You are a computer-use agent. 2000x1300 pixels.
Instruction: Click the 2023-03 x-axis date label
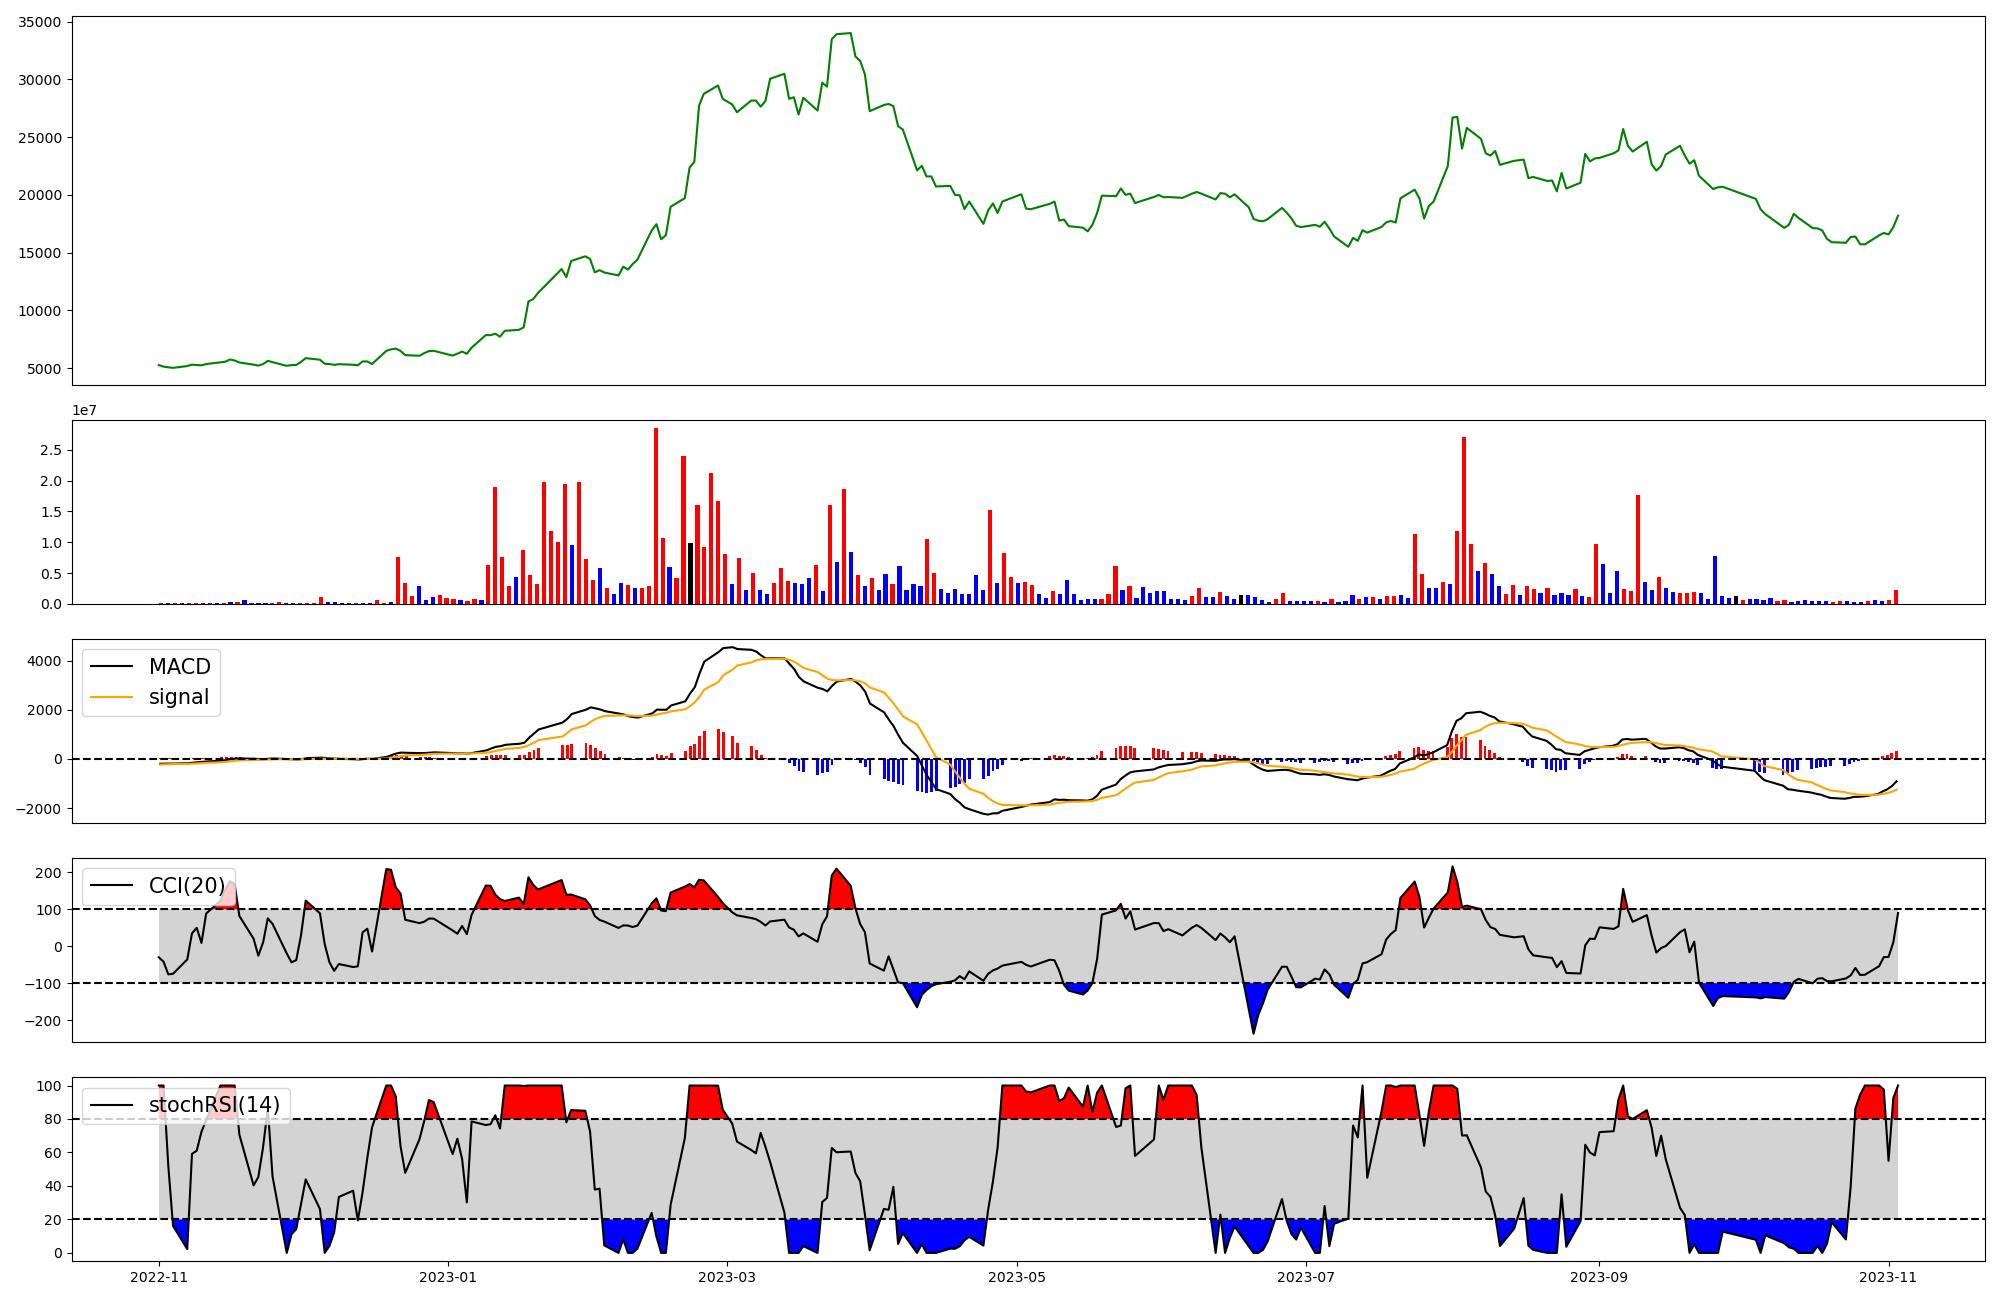pos(727,1277)
